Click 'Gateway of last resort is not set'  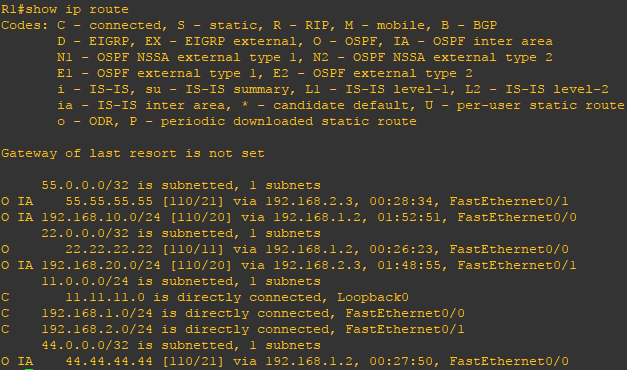click(133, 153)
